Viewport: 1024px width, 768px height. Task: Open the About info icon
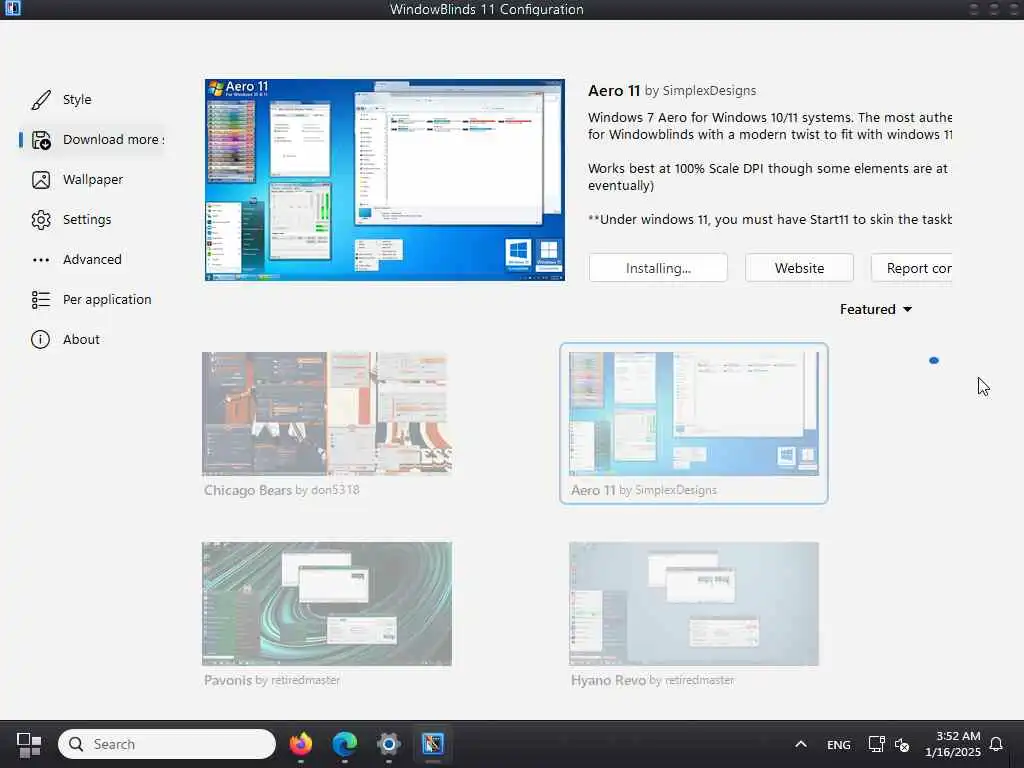pos(40,340)
